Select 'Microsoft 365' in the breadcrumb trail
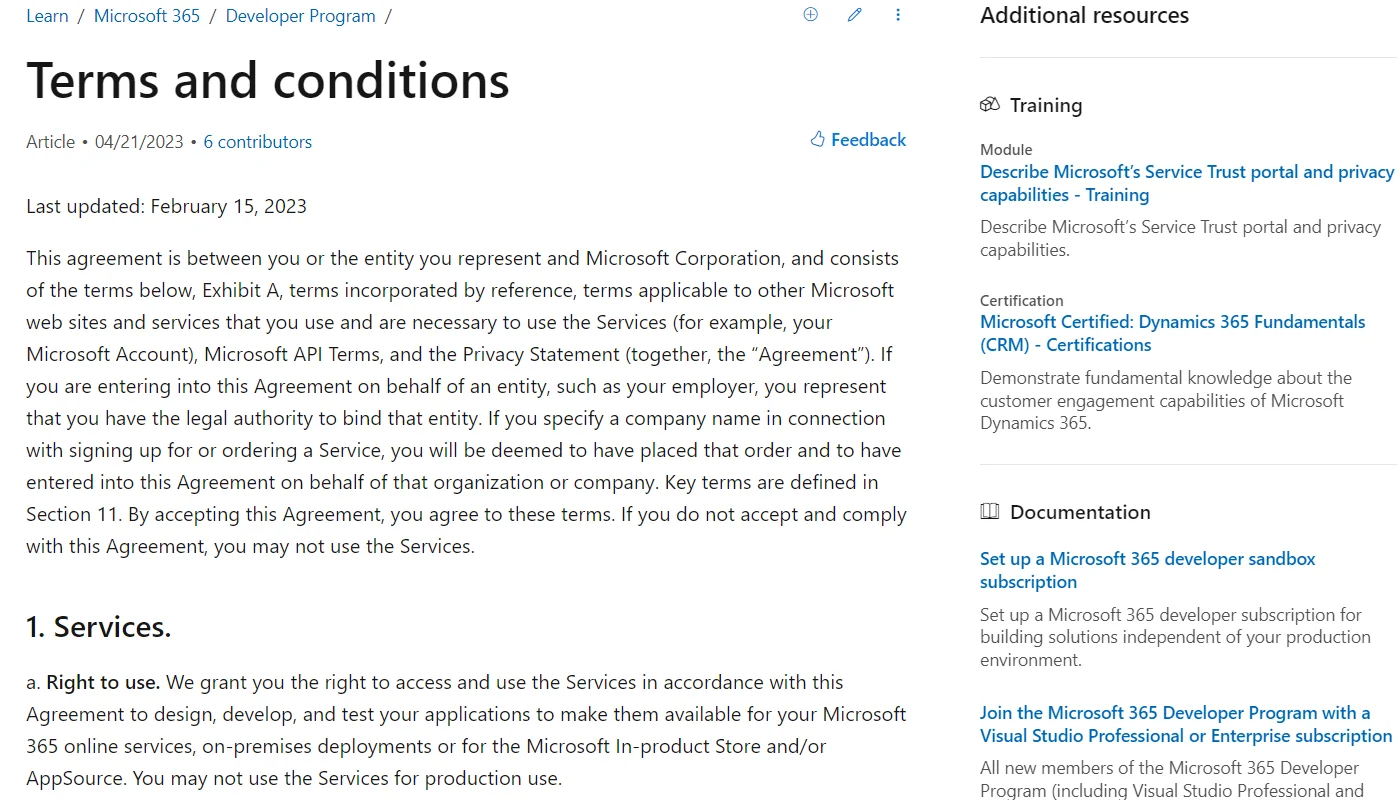Screen dimensions: 1400x800 pyautogui.click(x=146, y=15)
